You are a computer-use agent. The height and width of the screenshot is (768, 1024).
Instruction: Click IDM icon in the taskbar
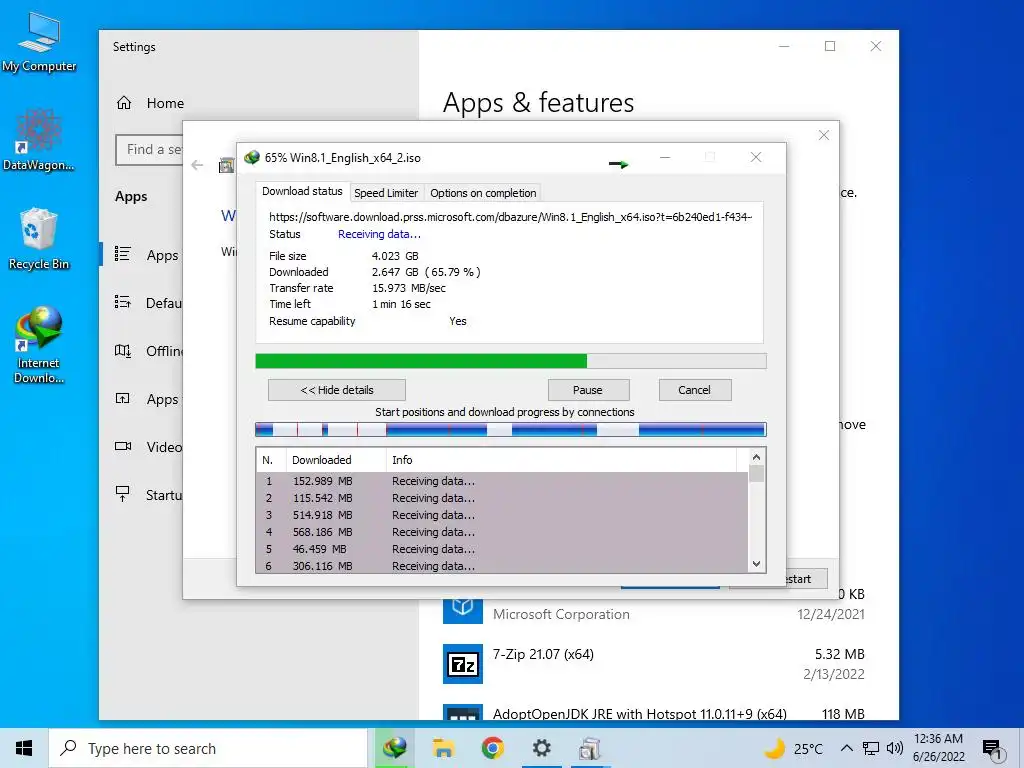pyautogui.click(x=394, y=748)
